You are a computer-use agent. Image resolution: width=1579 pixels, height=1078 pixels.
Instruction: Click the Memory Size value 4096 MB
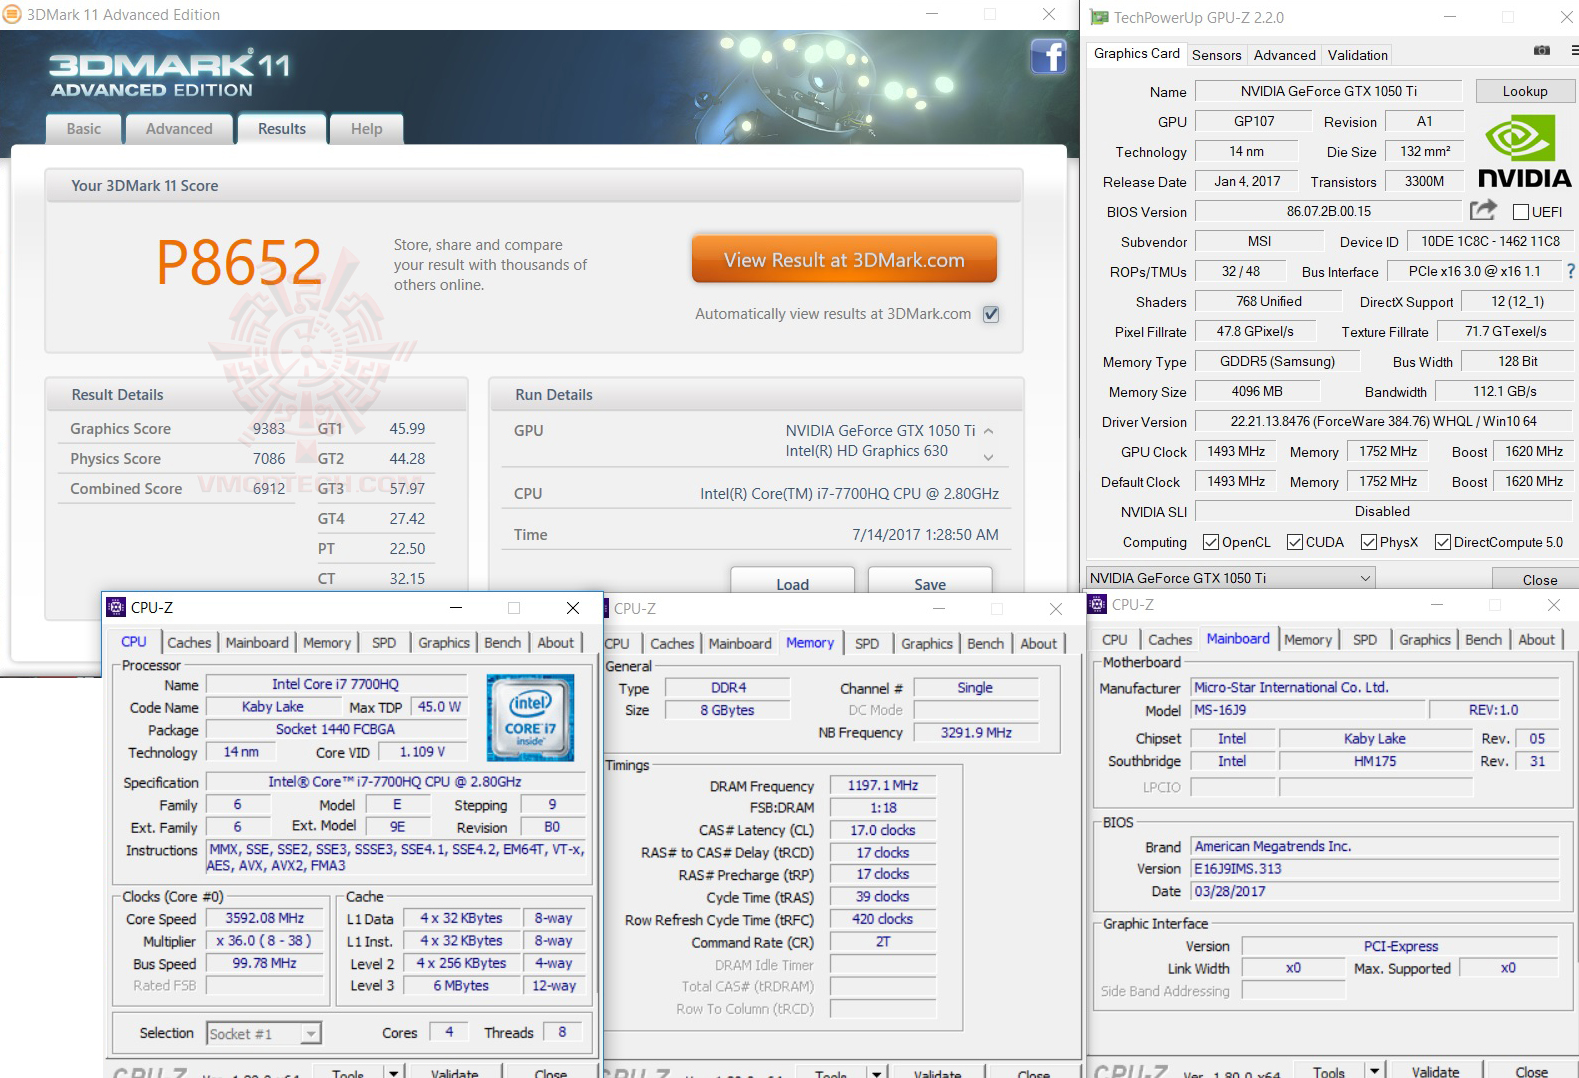click(x=1257, y=391)
